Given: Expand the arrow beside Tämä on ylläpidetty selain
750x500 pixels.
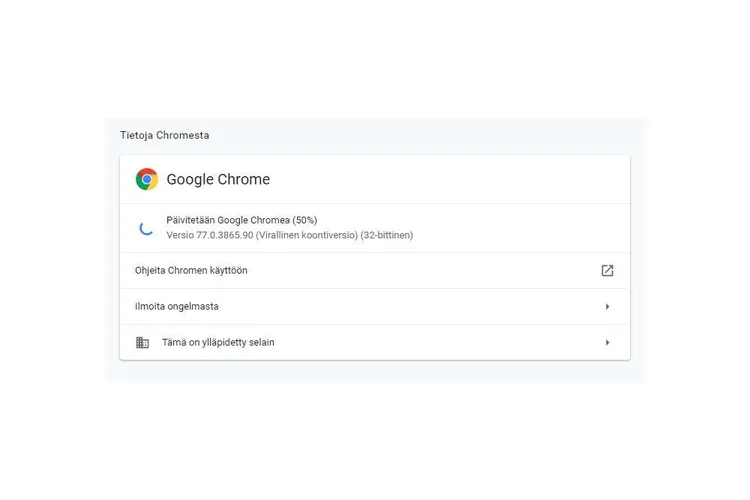Looking at the screenshot, I should (607, 343).
